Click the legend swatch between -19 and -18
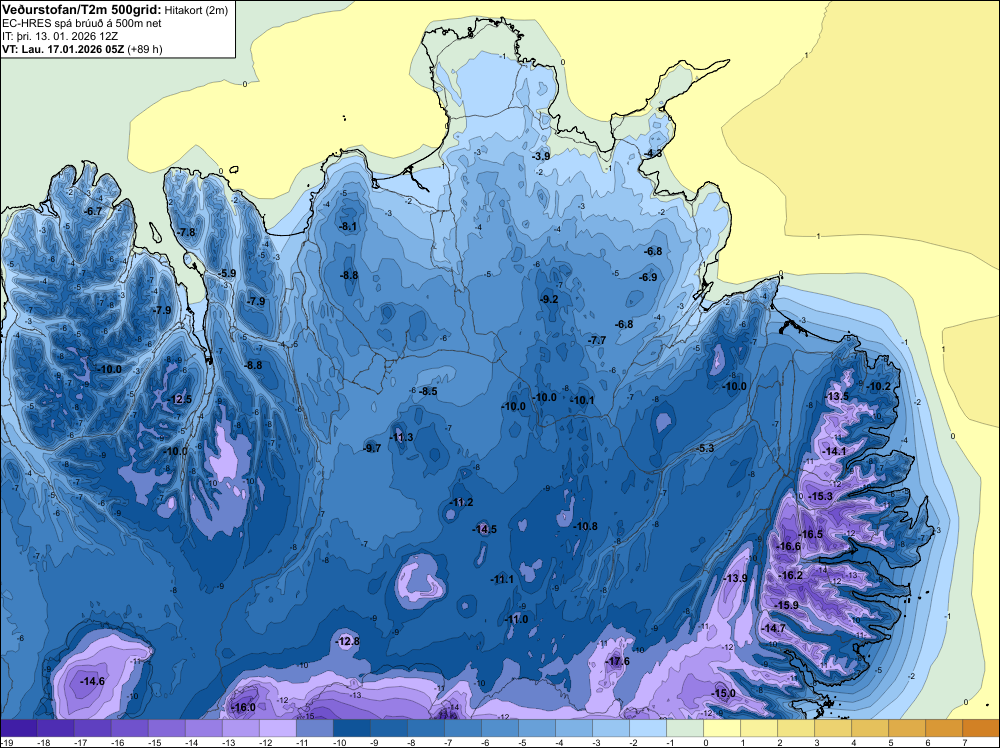The image size is (1000, 748). tap(19, 728)
